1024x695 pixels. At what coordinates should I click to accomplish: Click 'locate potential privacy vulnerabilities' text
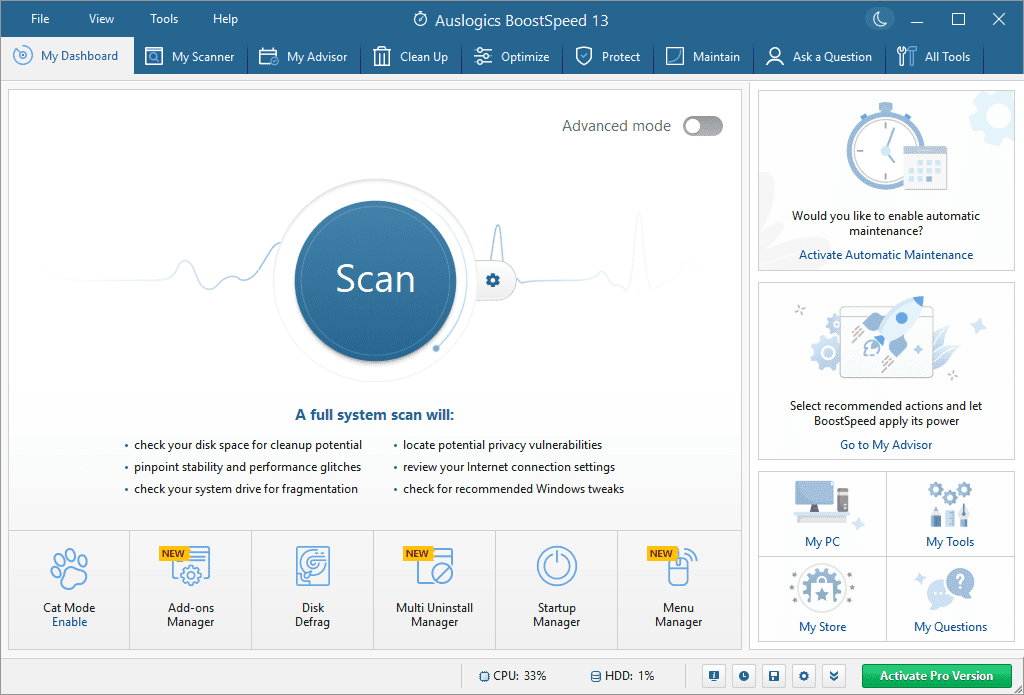coord(503,445)
